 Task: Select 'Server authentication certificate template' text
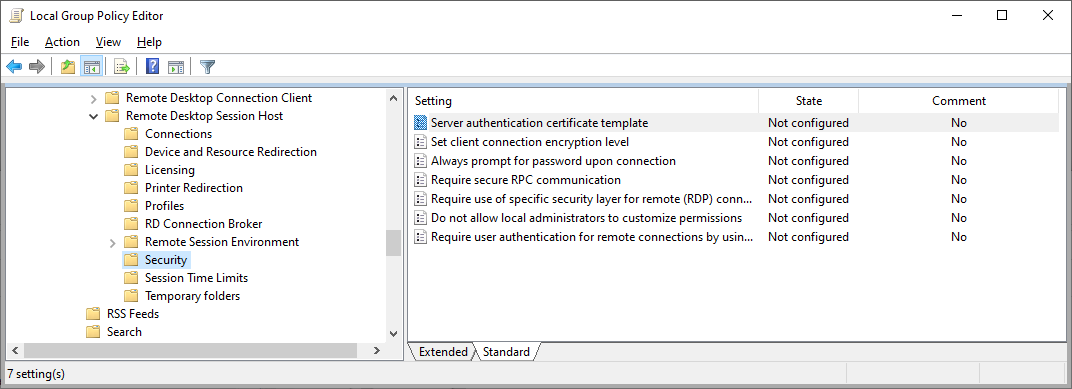(539, 123)
